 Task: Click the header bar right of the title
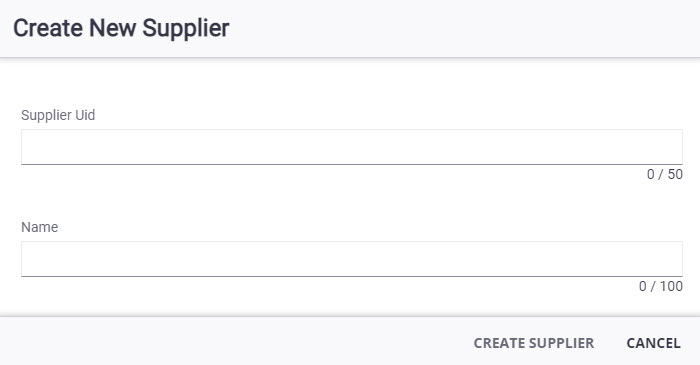click(464, 28)
